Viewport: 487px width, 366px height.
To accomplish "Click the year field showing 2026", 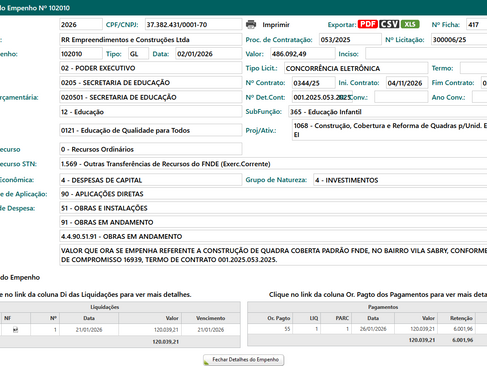I will pos(81,25).
